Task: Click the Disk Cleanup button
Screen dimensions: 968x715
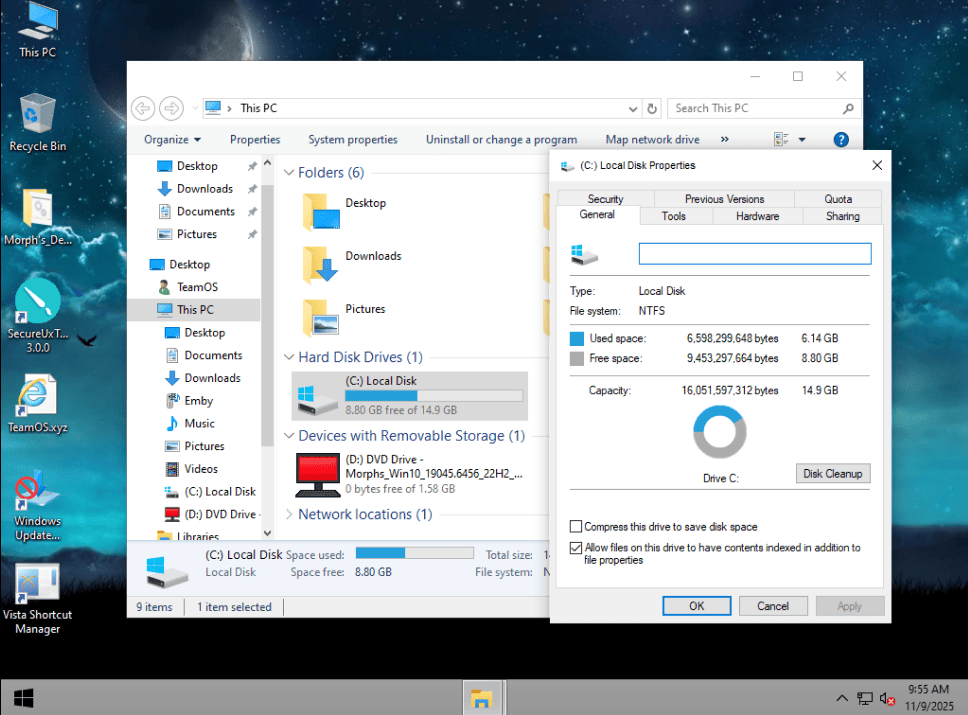Action: 832,474
